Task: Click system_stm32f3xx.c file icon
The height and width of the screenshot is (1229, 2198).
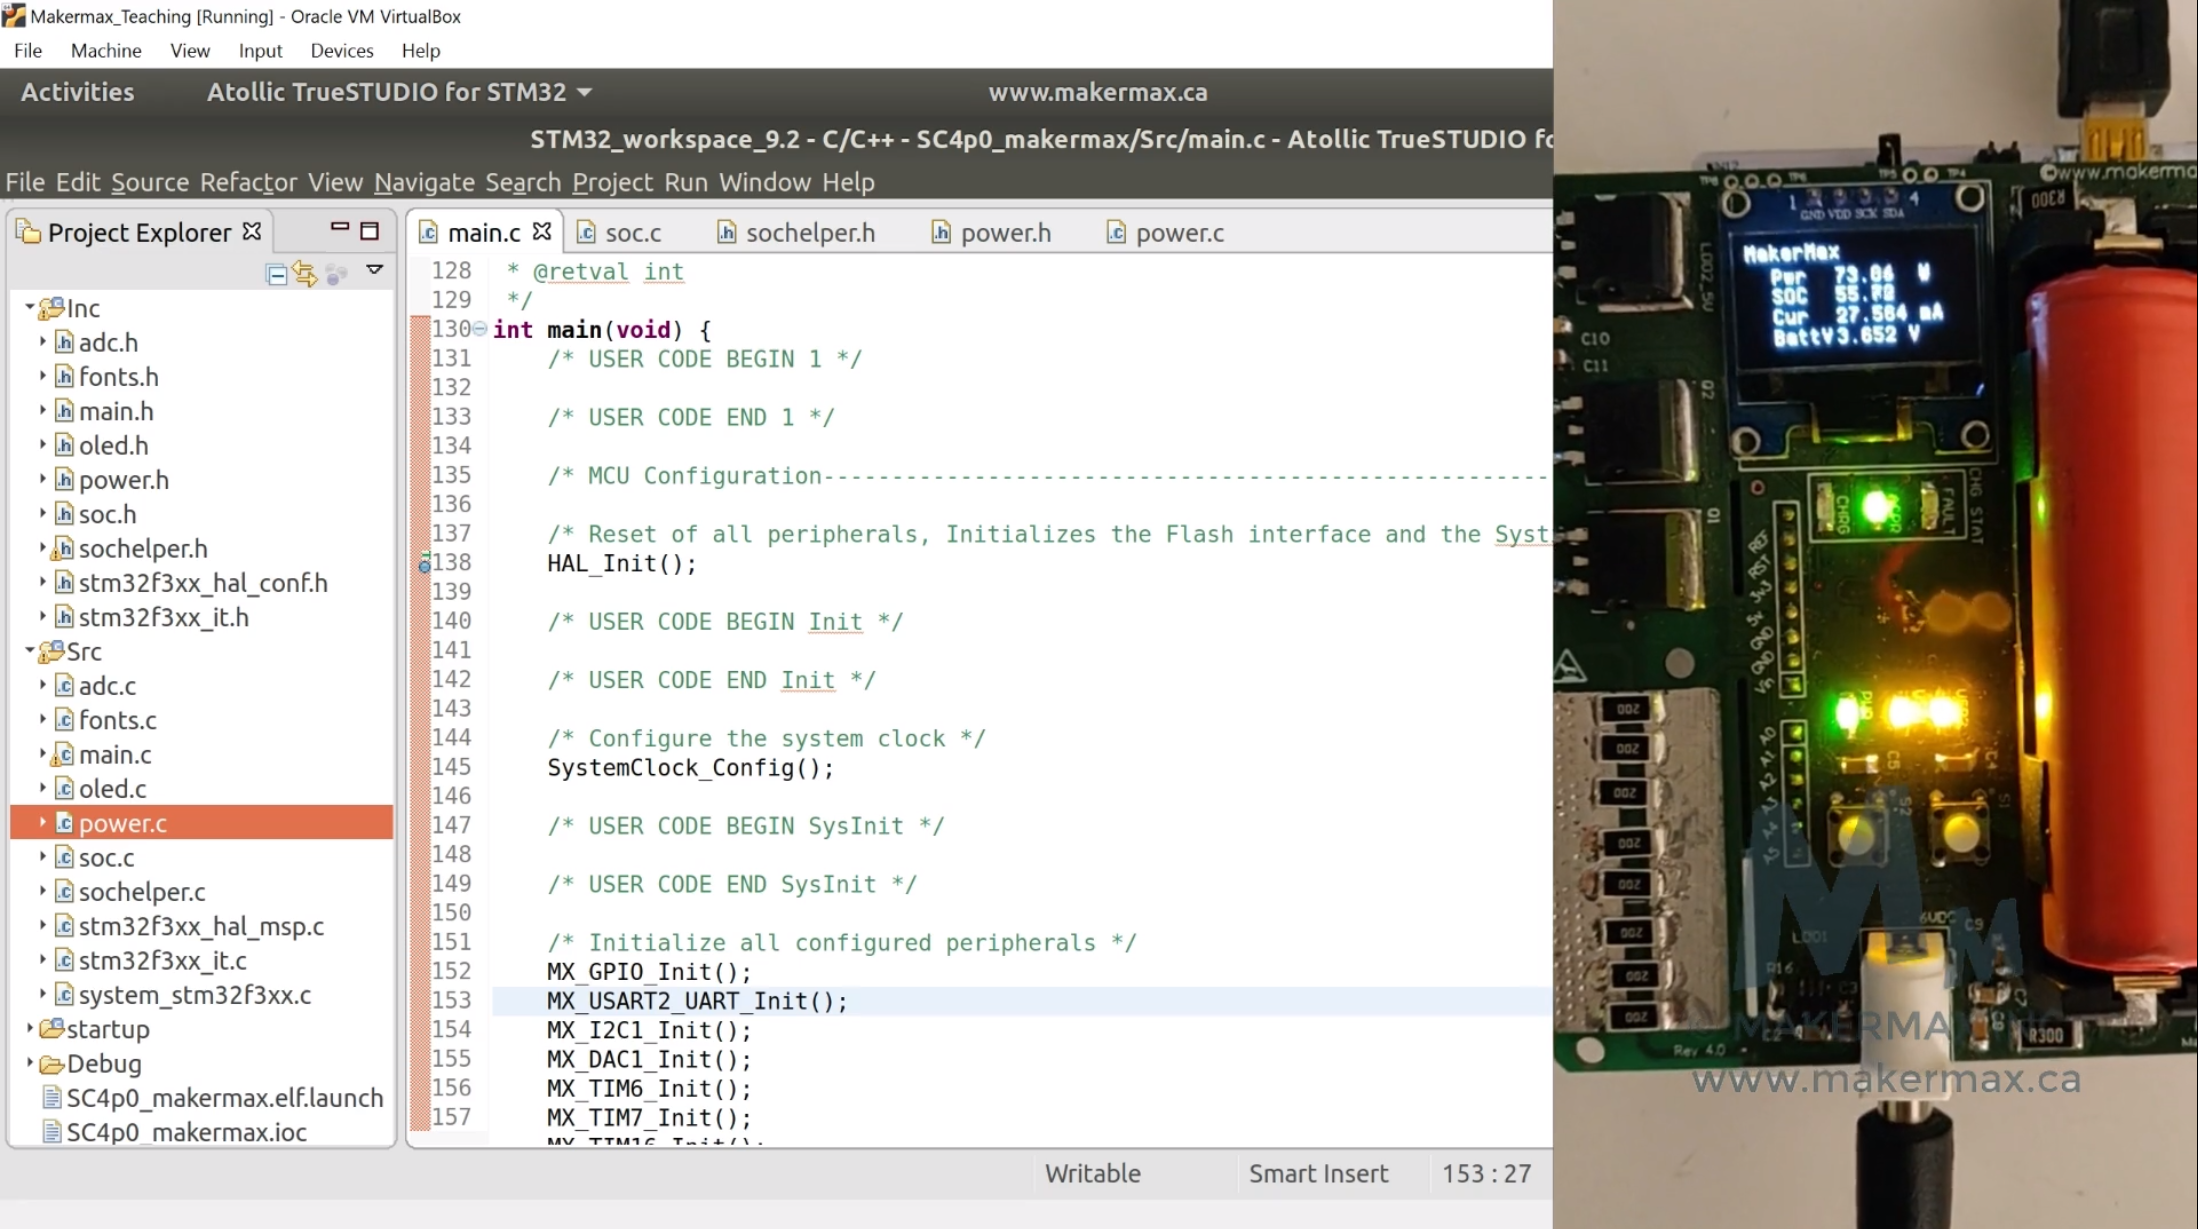Action: (x=64, y=994)
